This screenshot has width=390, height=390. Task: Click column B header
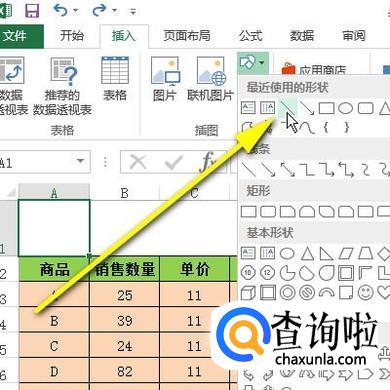125,193
